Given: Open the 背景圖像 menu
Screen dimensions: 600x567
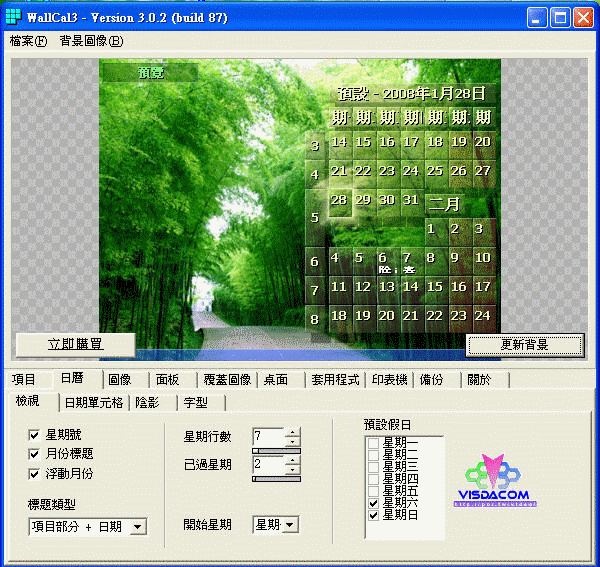Looking at the screenshot, I should 90,41.
